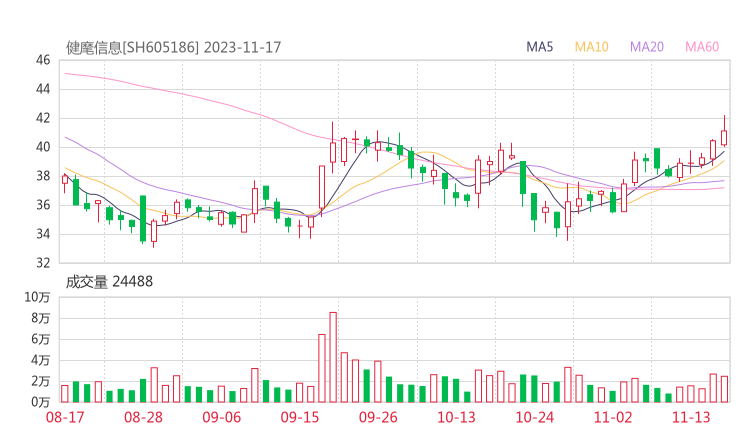Click the 8万 volume axis label
Viewport: 740px width, 440px height.
tap(41, 318)
